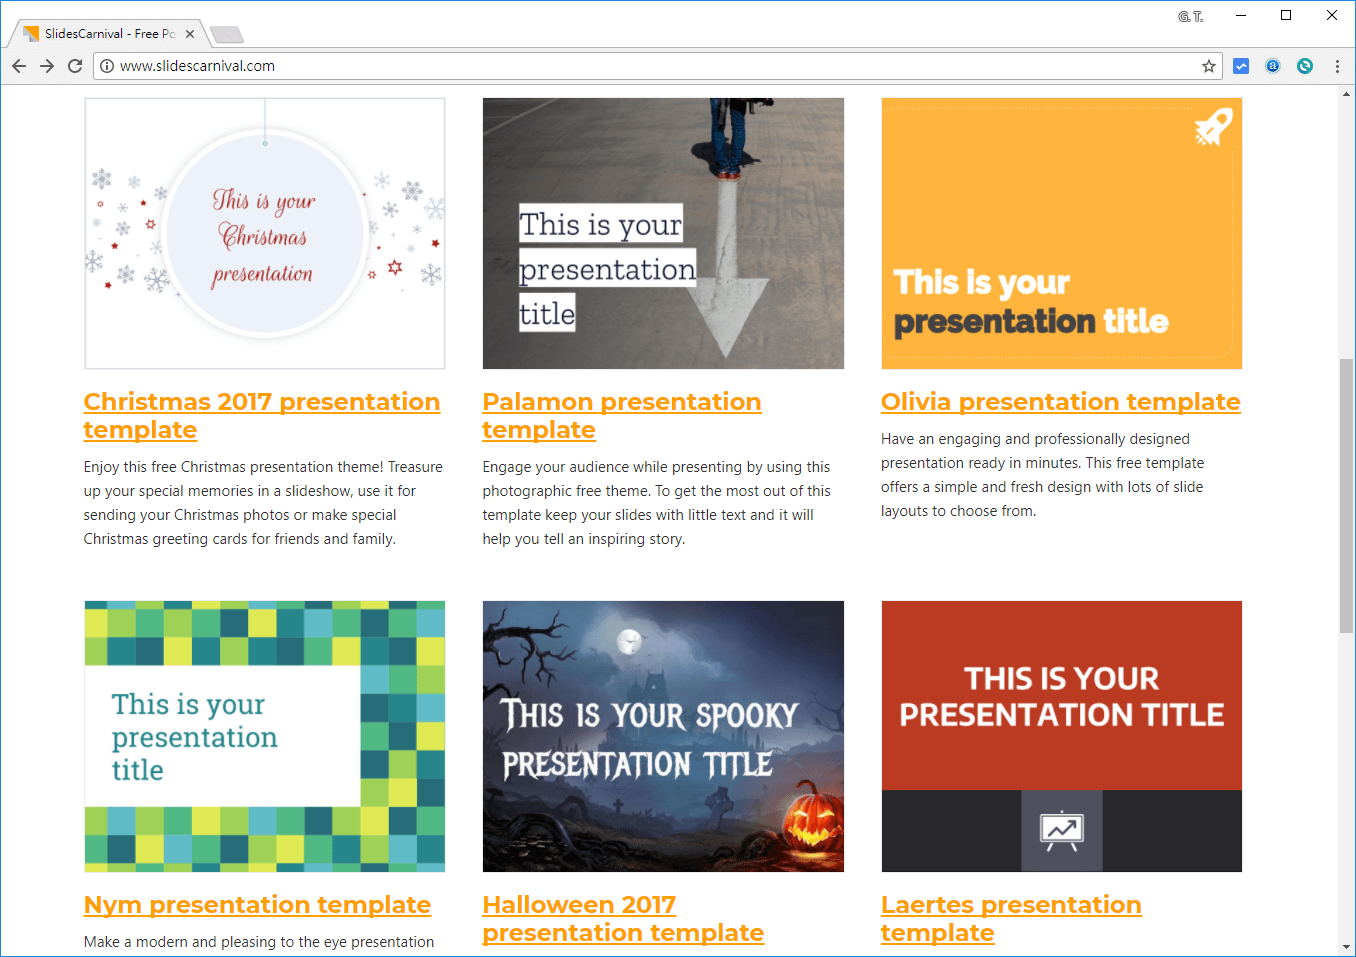Bookmark this page with star icon
The height and width of the screenshot is (957, 1356).
click(x=1209, y=66)
